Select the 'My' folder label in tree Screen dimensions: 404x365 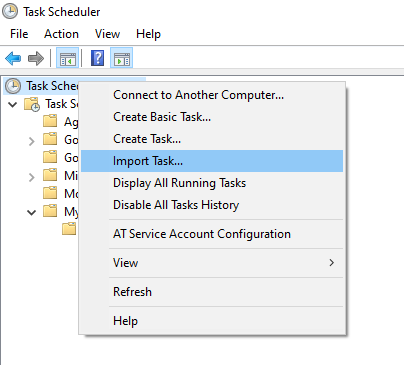(71, 212)
